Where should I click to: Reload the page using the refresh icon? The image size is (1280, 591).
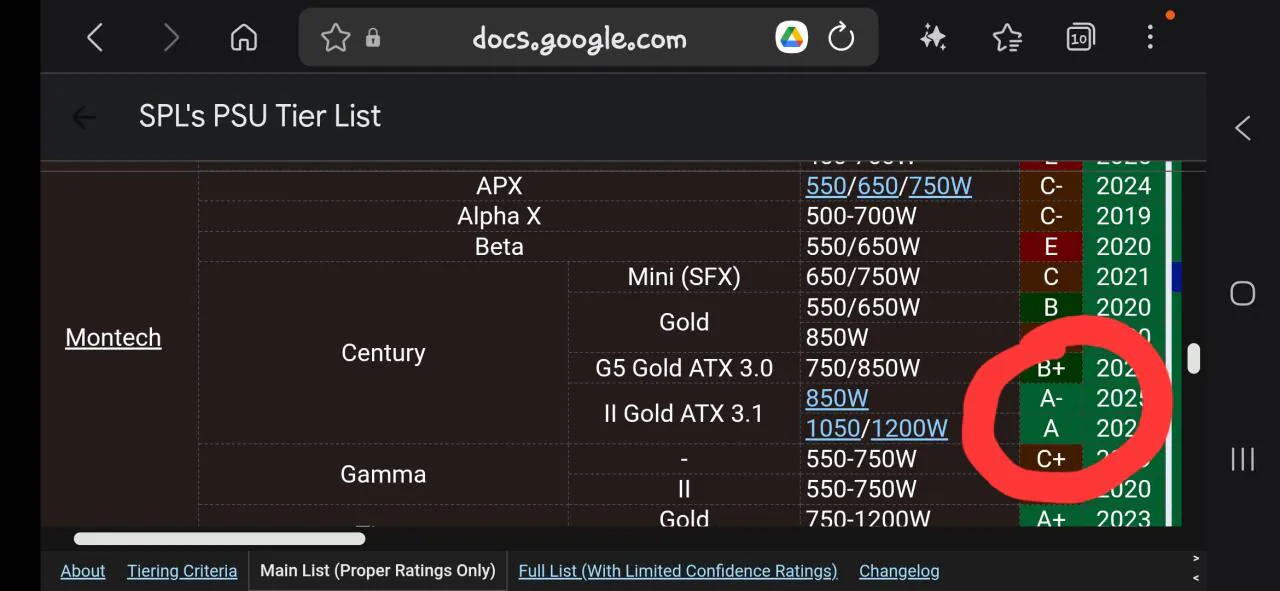[841, 37]
